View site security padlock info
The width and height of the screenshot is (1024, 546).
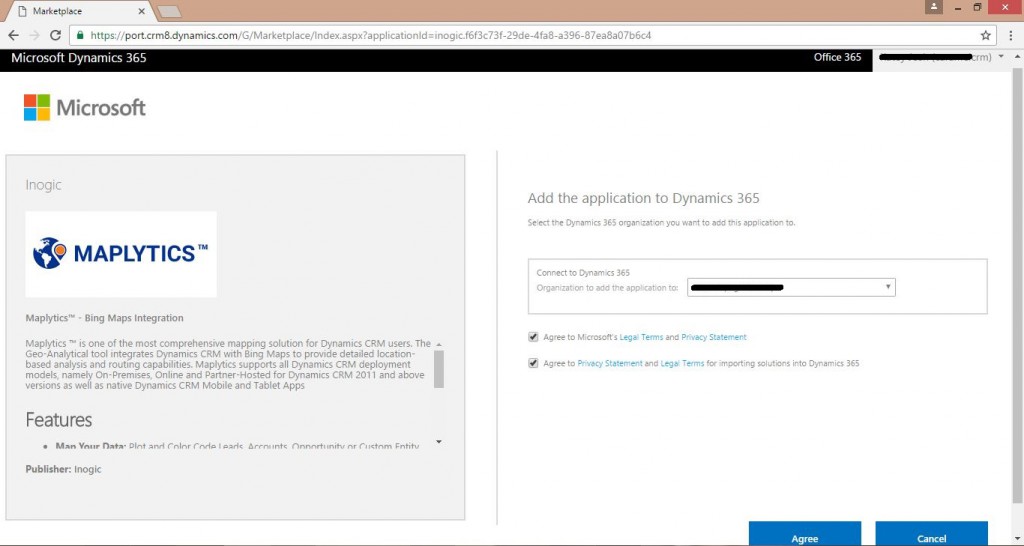pyautogui.click(x=80, y=35)
